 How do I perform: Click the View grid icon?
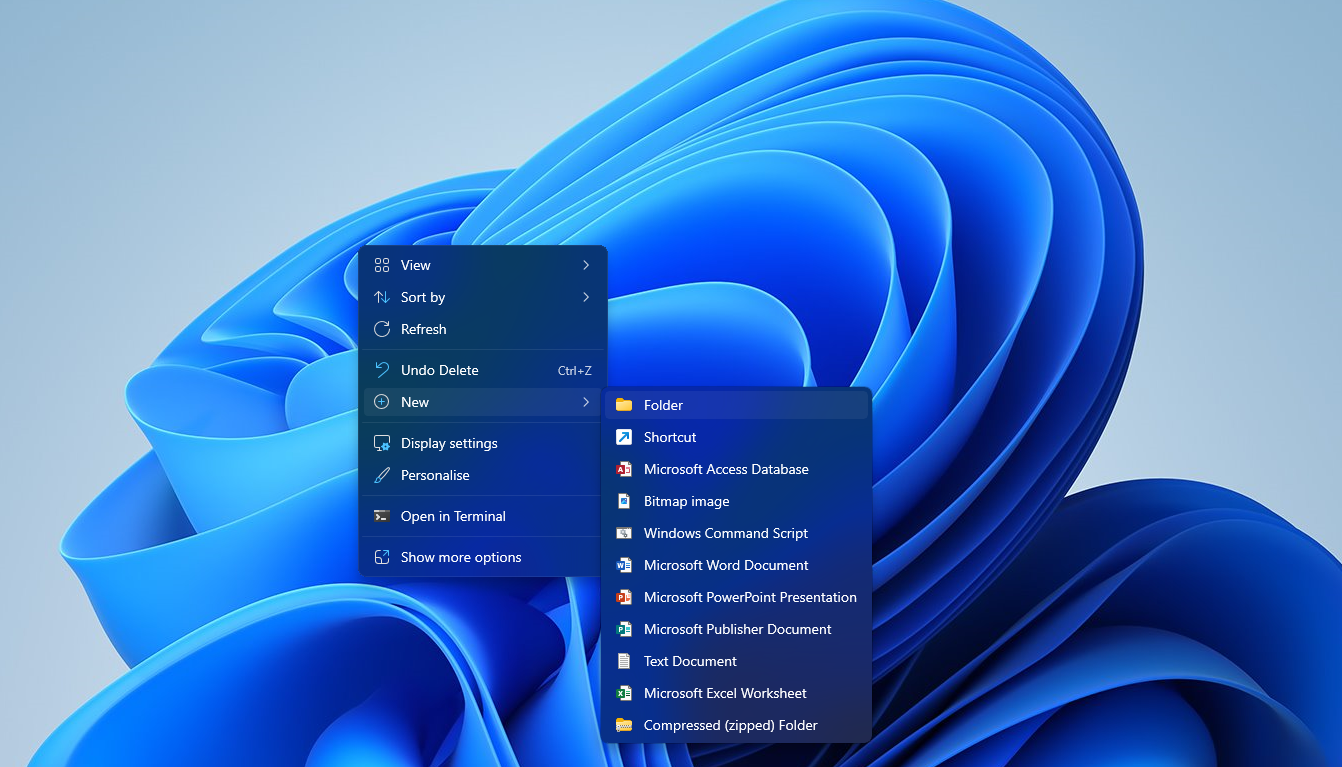[x=381, y=265]
